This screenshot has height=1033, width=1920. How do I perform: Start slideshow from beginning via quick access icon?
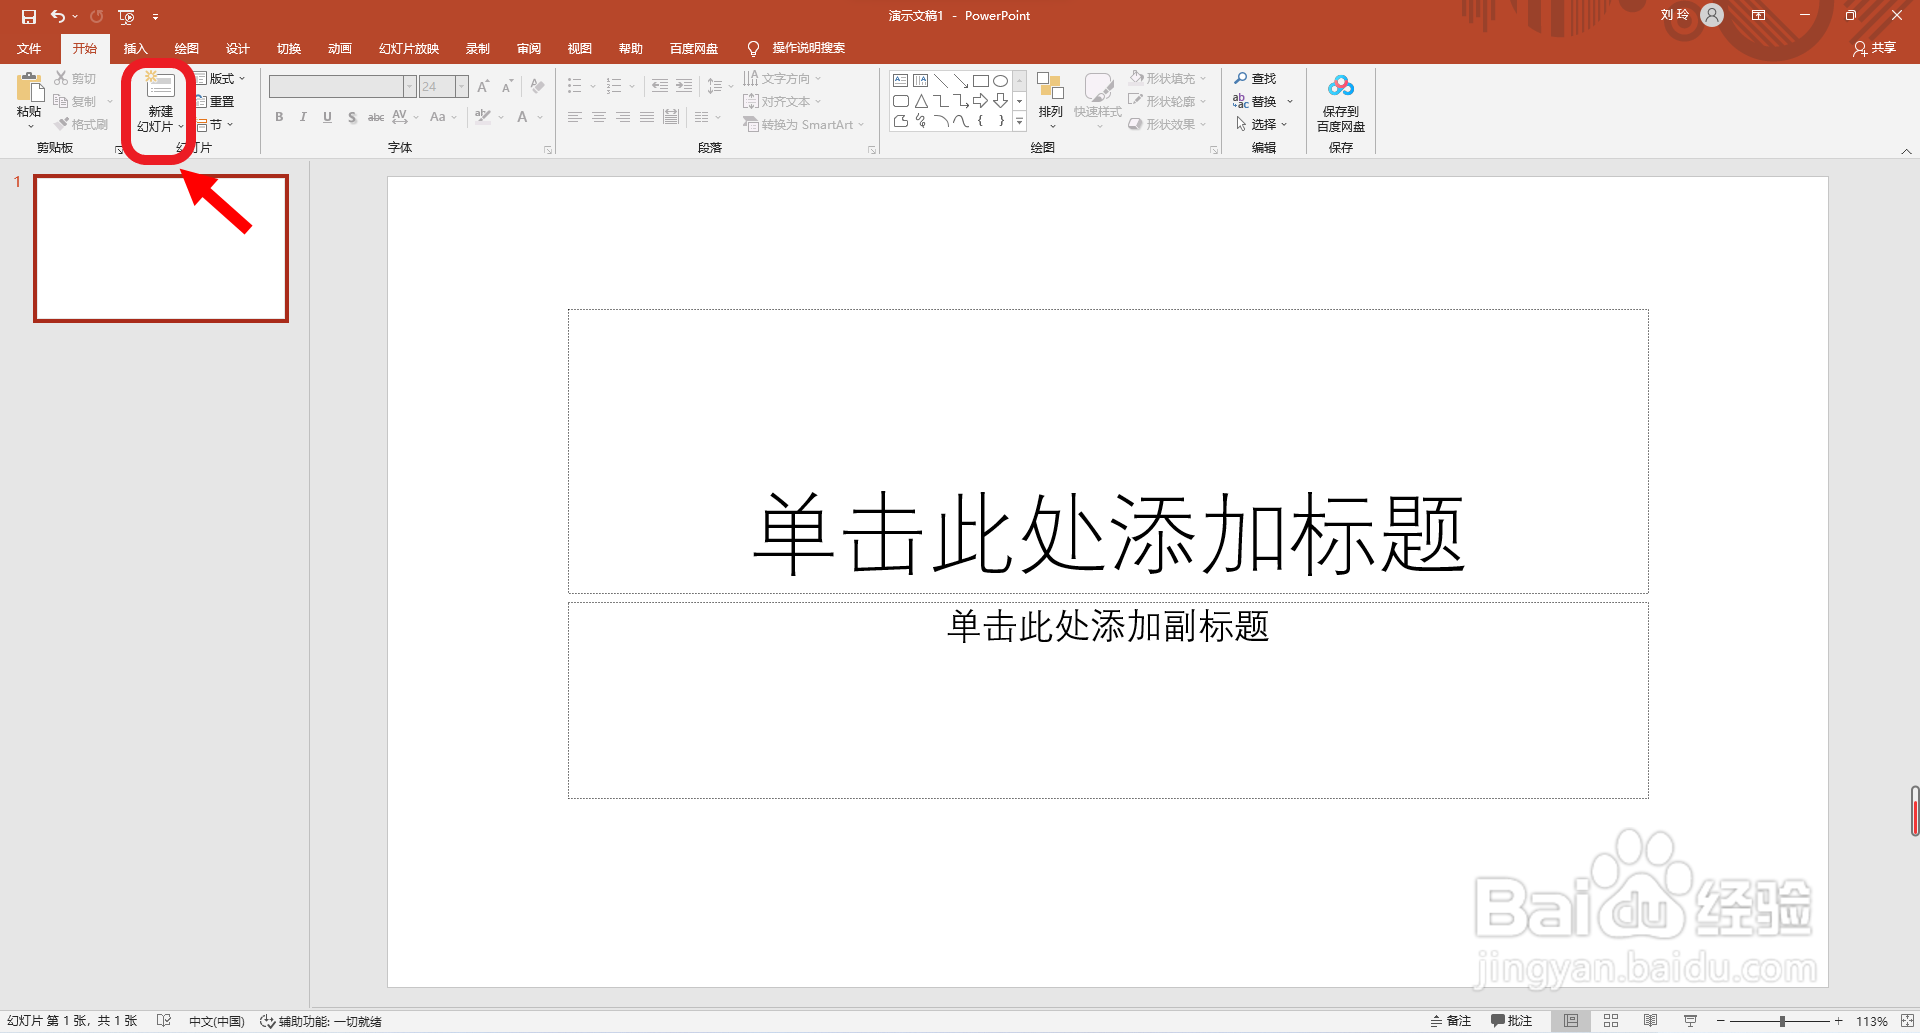[126, 16]
